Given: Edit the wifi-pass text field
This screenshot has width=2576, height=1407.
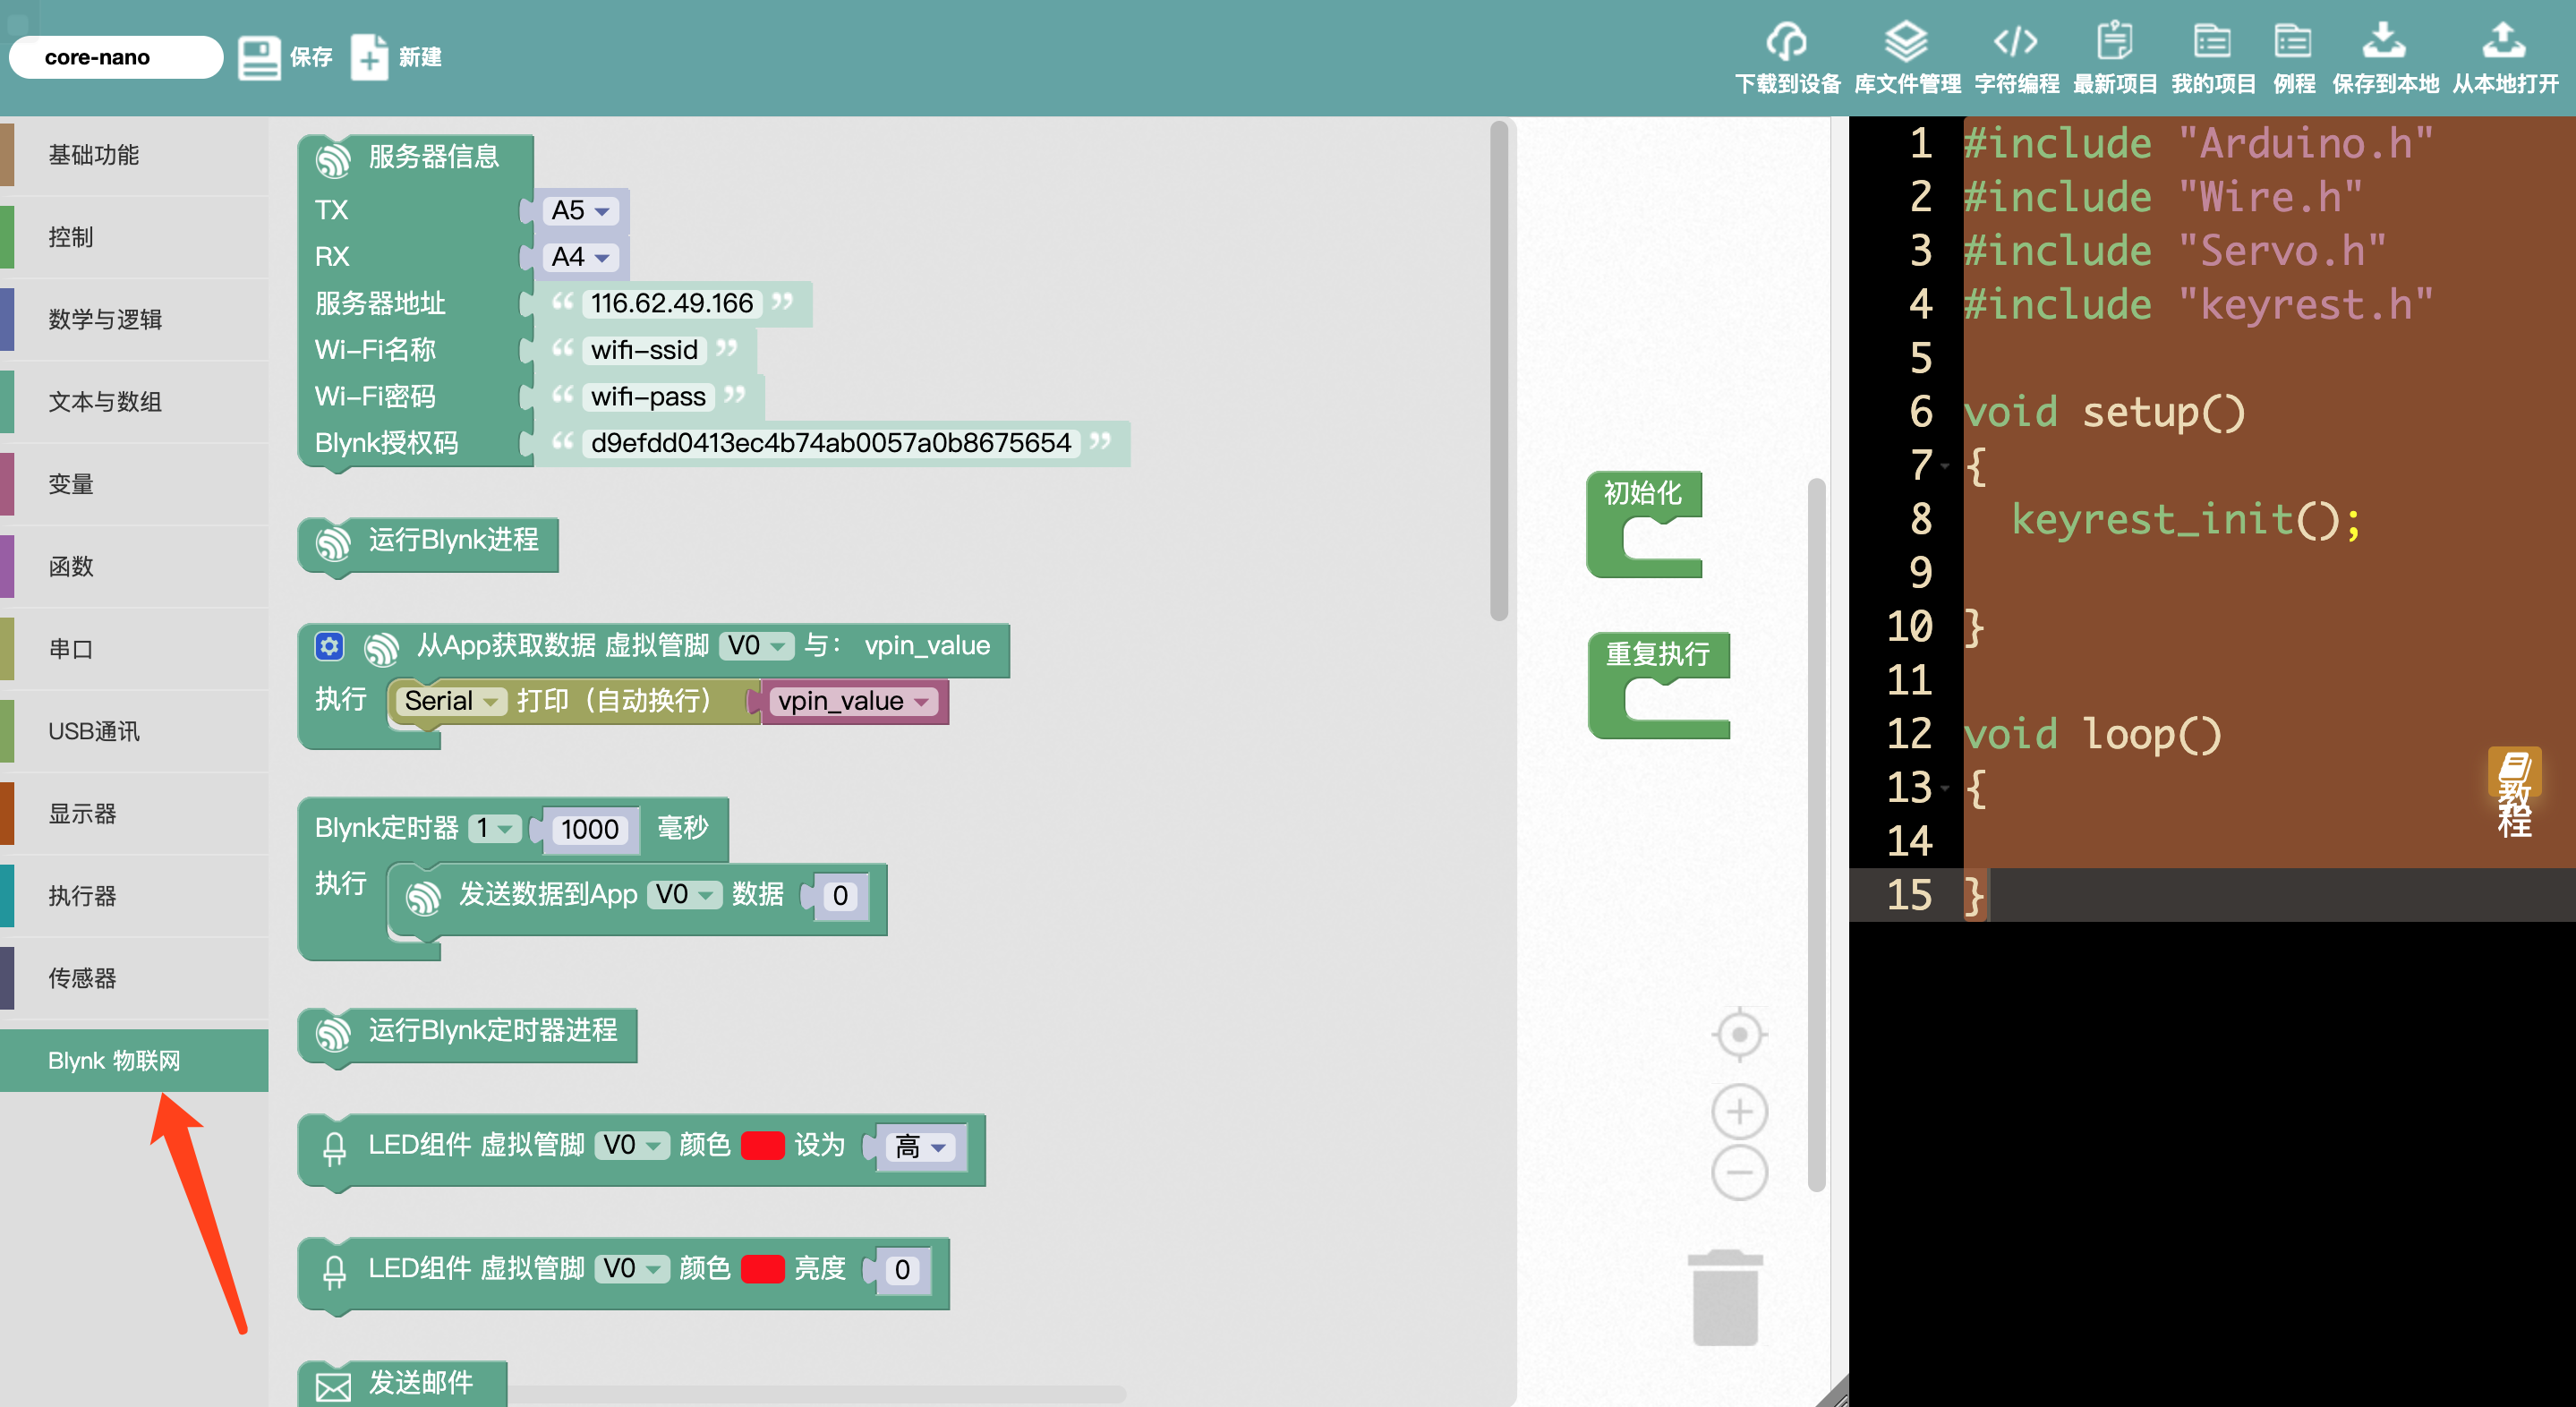Looking at the screenshot, I should click(649, 397).
